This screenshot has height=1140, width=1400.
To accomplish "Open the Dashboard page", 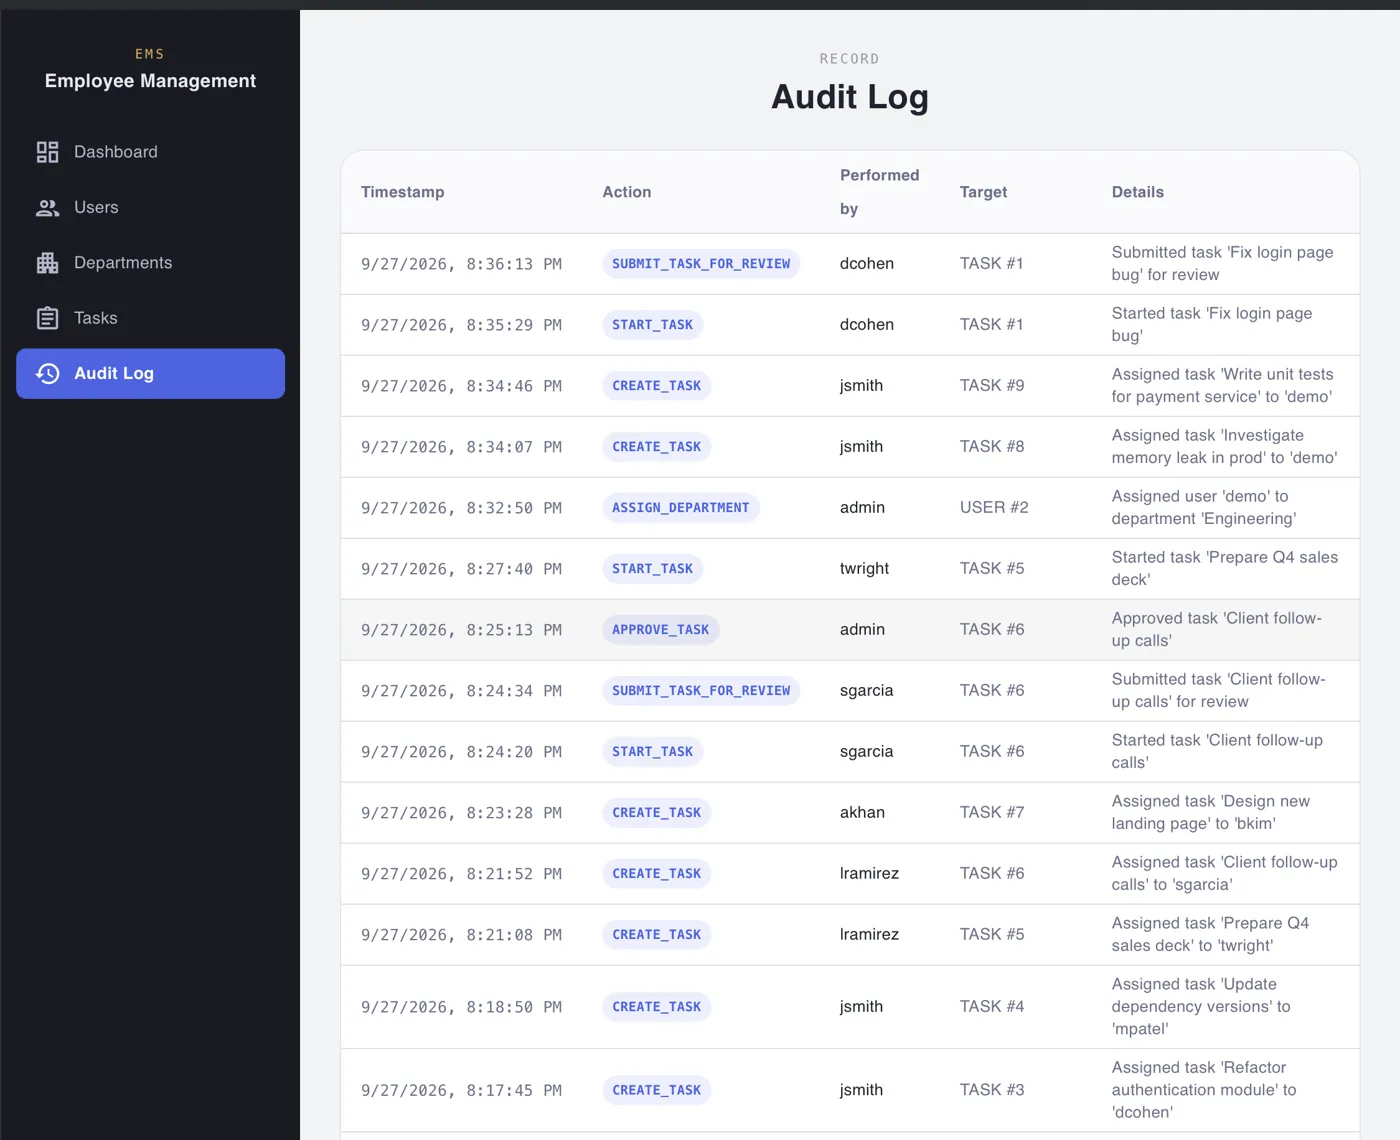I will click(x=150, y=152).
